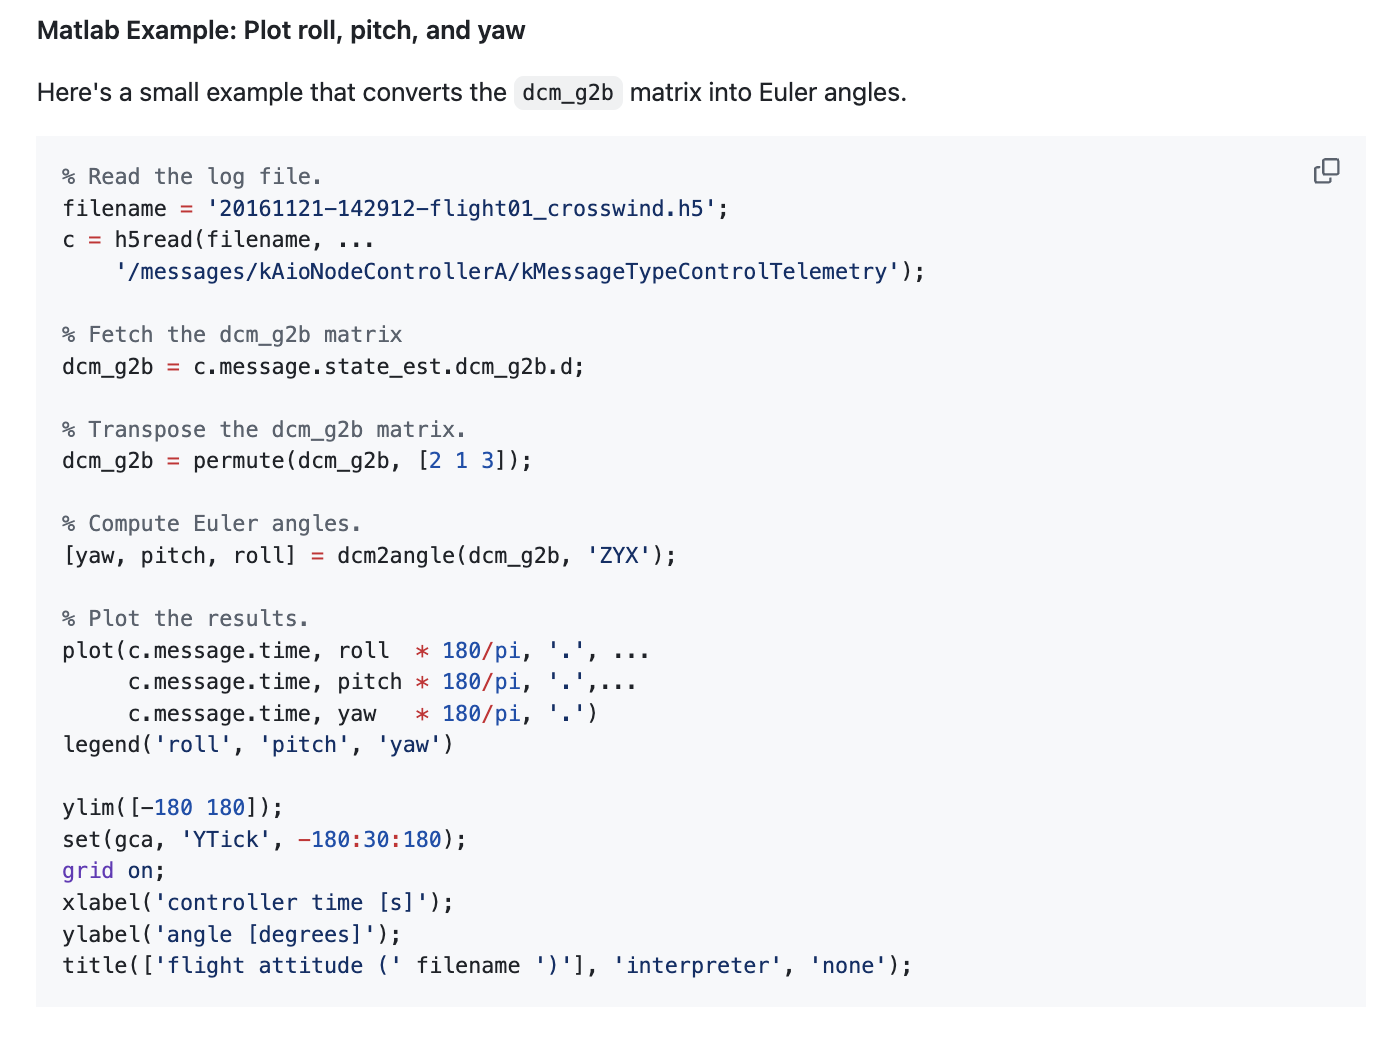Screen dimensions: 1392x1056
Task: Click the c.message.state_est.dcm_g2b.d expression
Action: point(388,367)
